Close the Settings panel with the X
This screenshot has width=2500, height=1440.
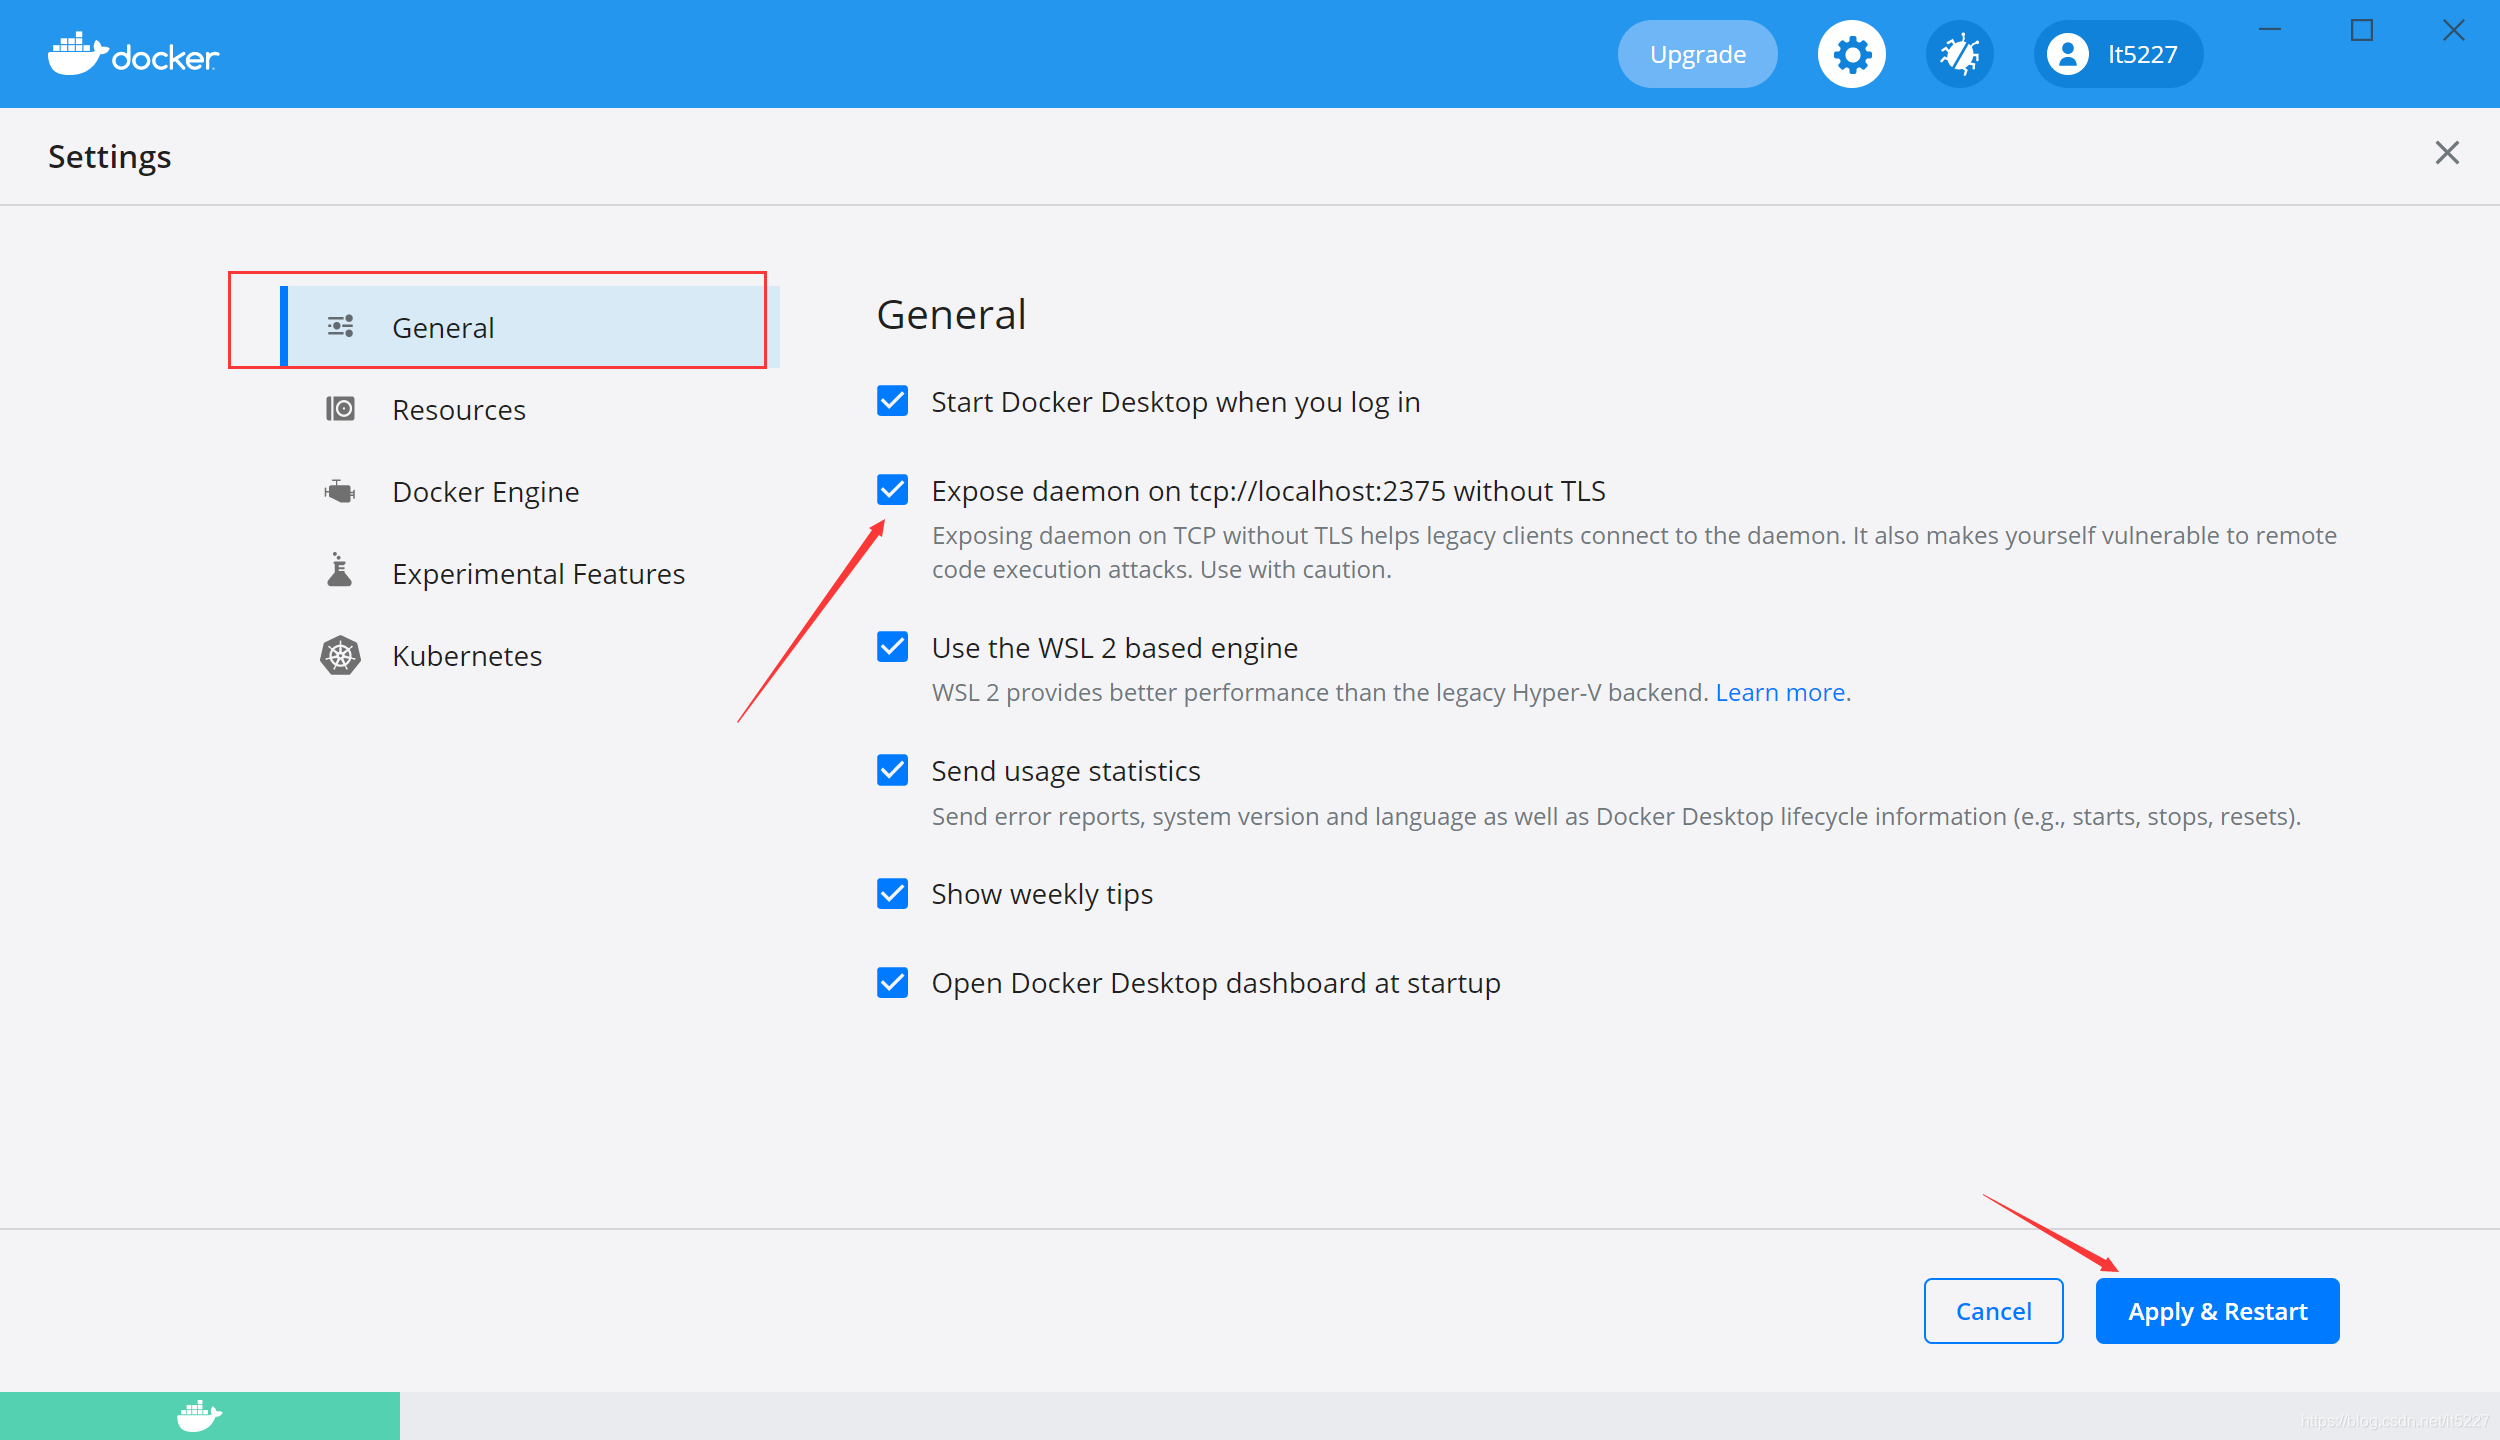click(x=2446, y=153)
